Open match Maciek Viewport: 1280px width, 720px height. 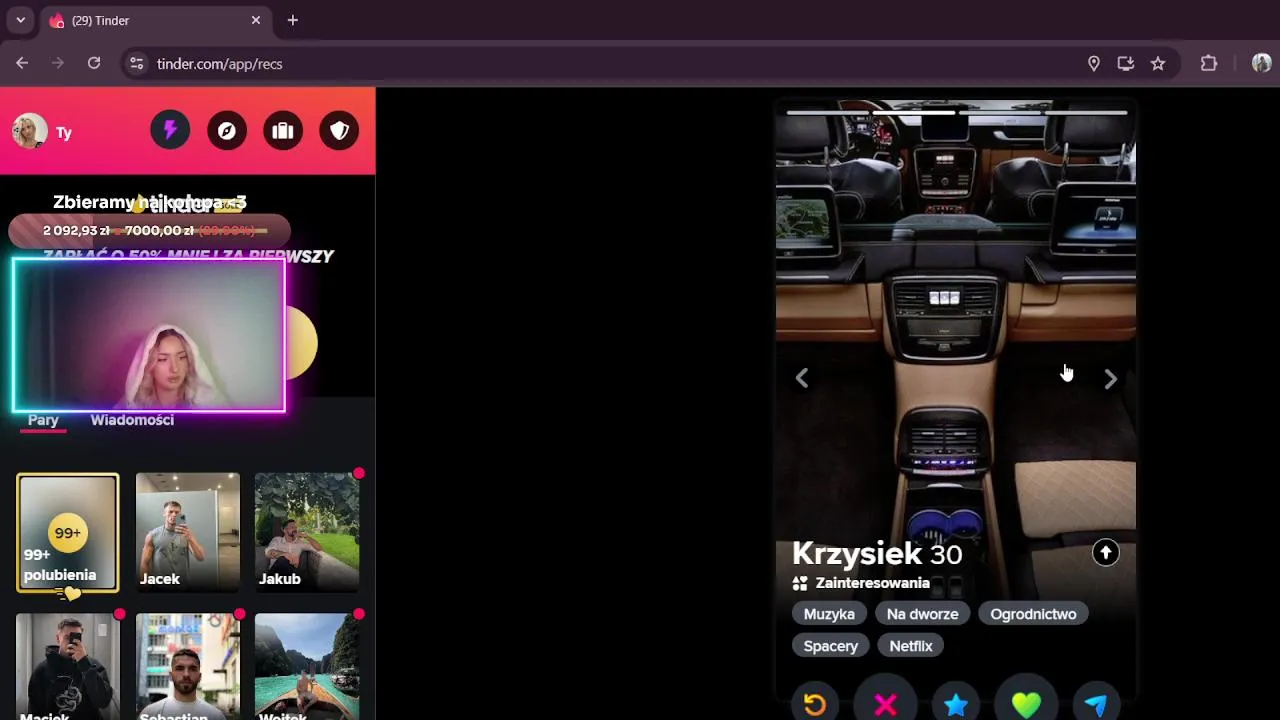(x=67, y=667)
